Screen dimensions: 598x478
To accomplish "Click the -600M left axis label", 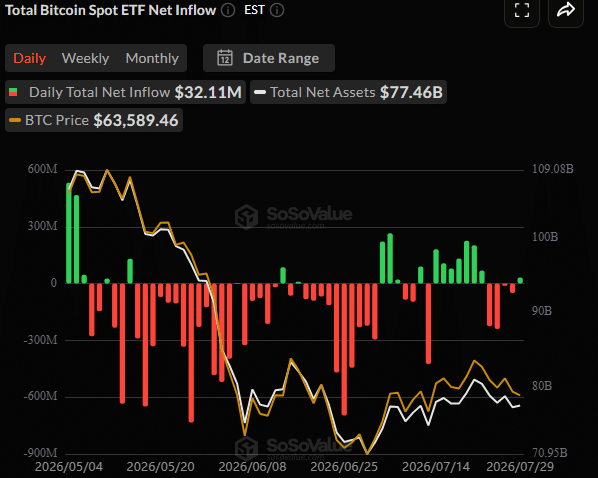I will click(40, 396).
